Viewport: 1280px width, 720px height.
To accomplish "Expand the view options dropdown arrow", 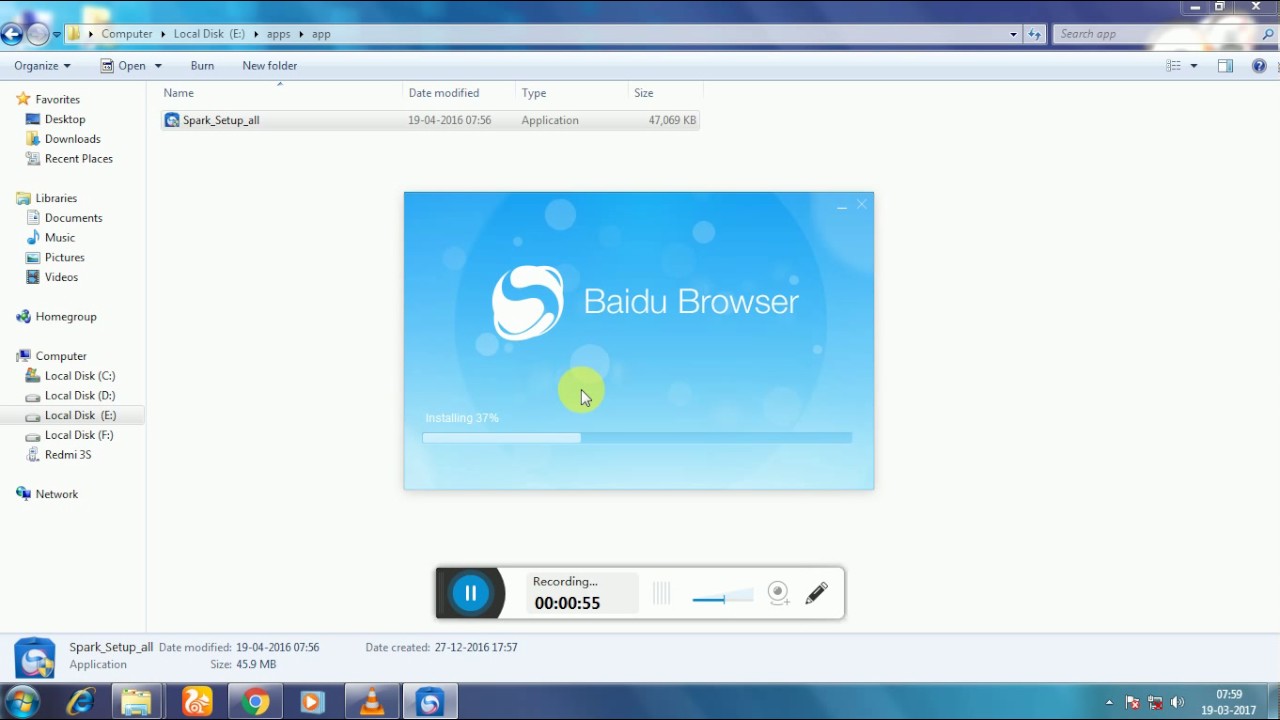I will click(1194, 66).
